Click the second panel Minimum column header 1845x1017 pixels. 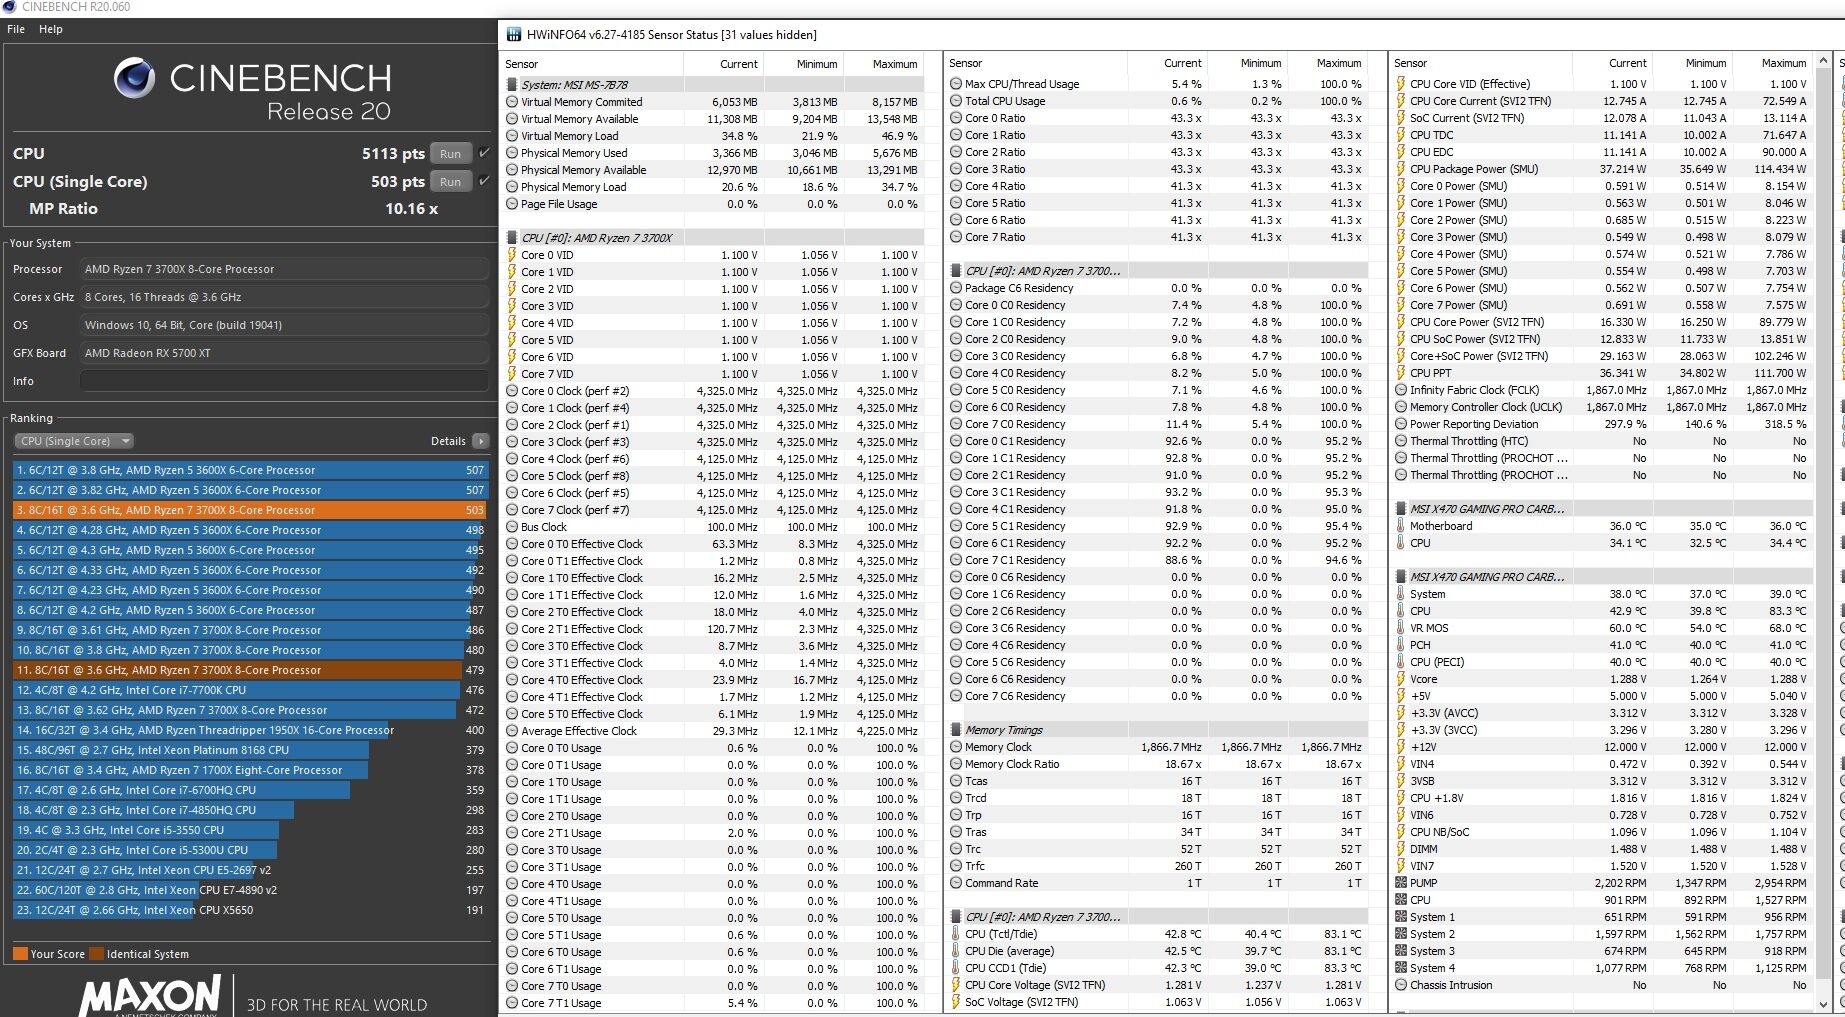(1247, 63)
